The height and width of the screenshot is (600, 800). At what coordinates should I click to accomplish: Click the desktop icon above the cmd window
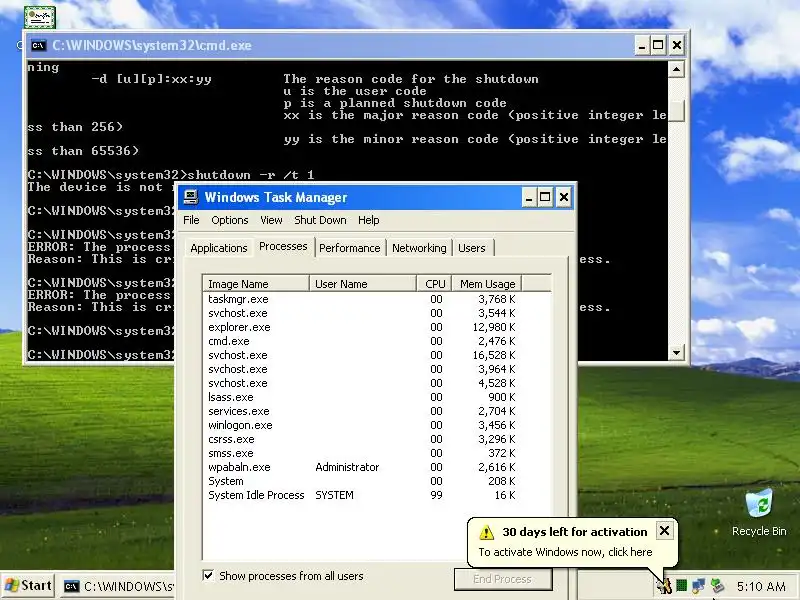point(40,17)
